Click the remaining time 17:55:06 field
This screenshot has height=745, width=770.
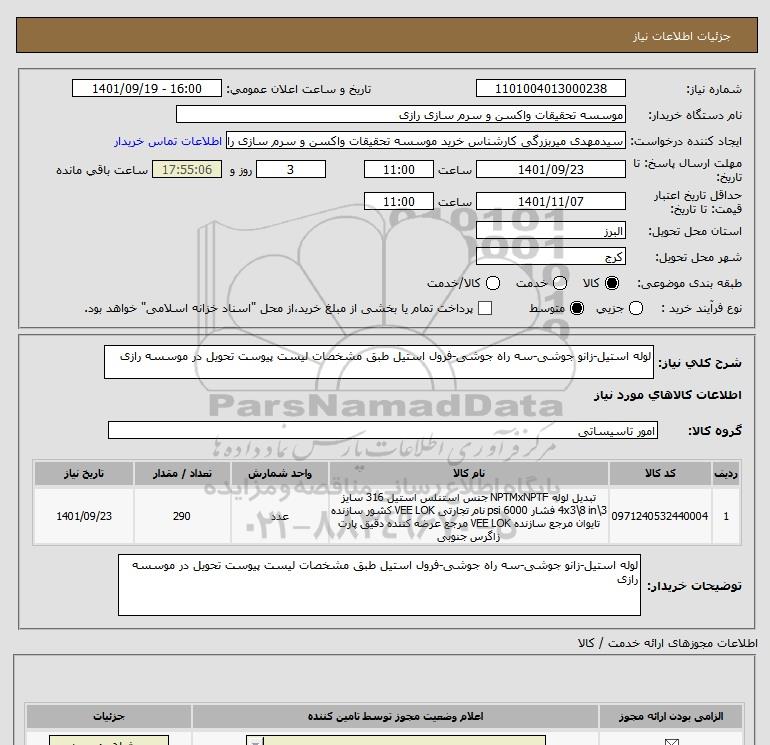click(x=187, y=169)
